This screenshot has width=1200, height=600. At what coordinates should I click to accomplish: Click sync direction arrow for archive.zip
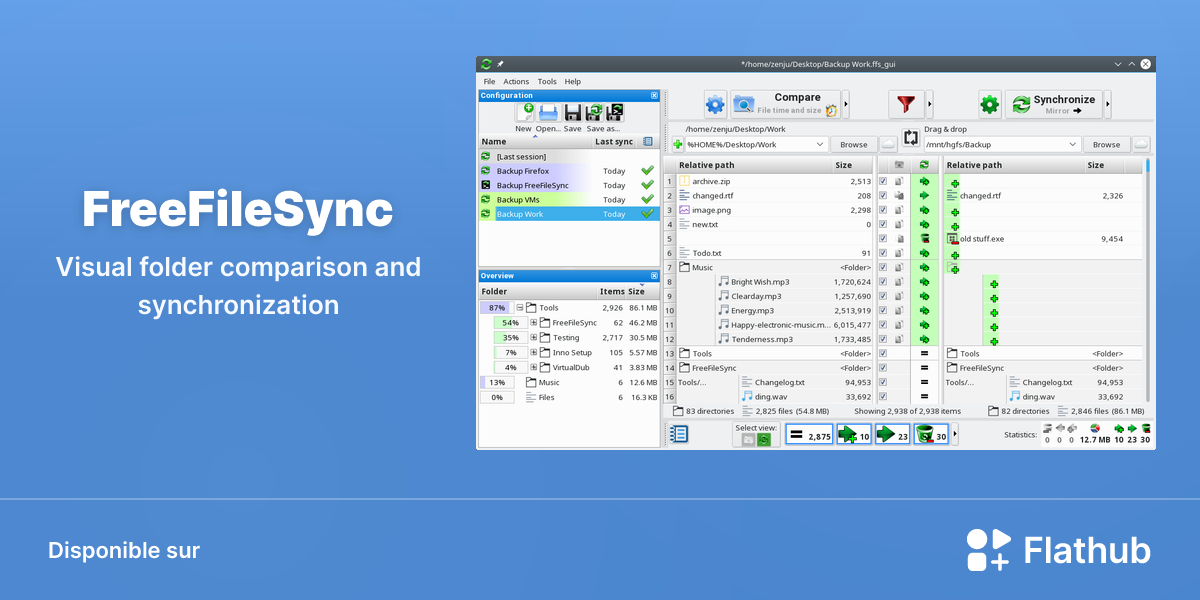click(x=924, y=182)
